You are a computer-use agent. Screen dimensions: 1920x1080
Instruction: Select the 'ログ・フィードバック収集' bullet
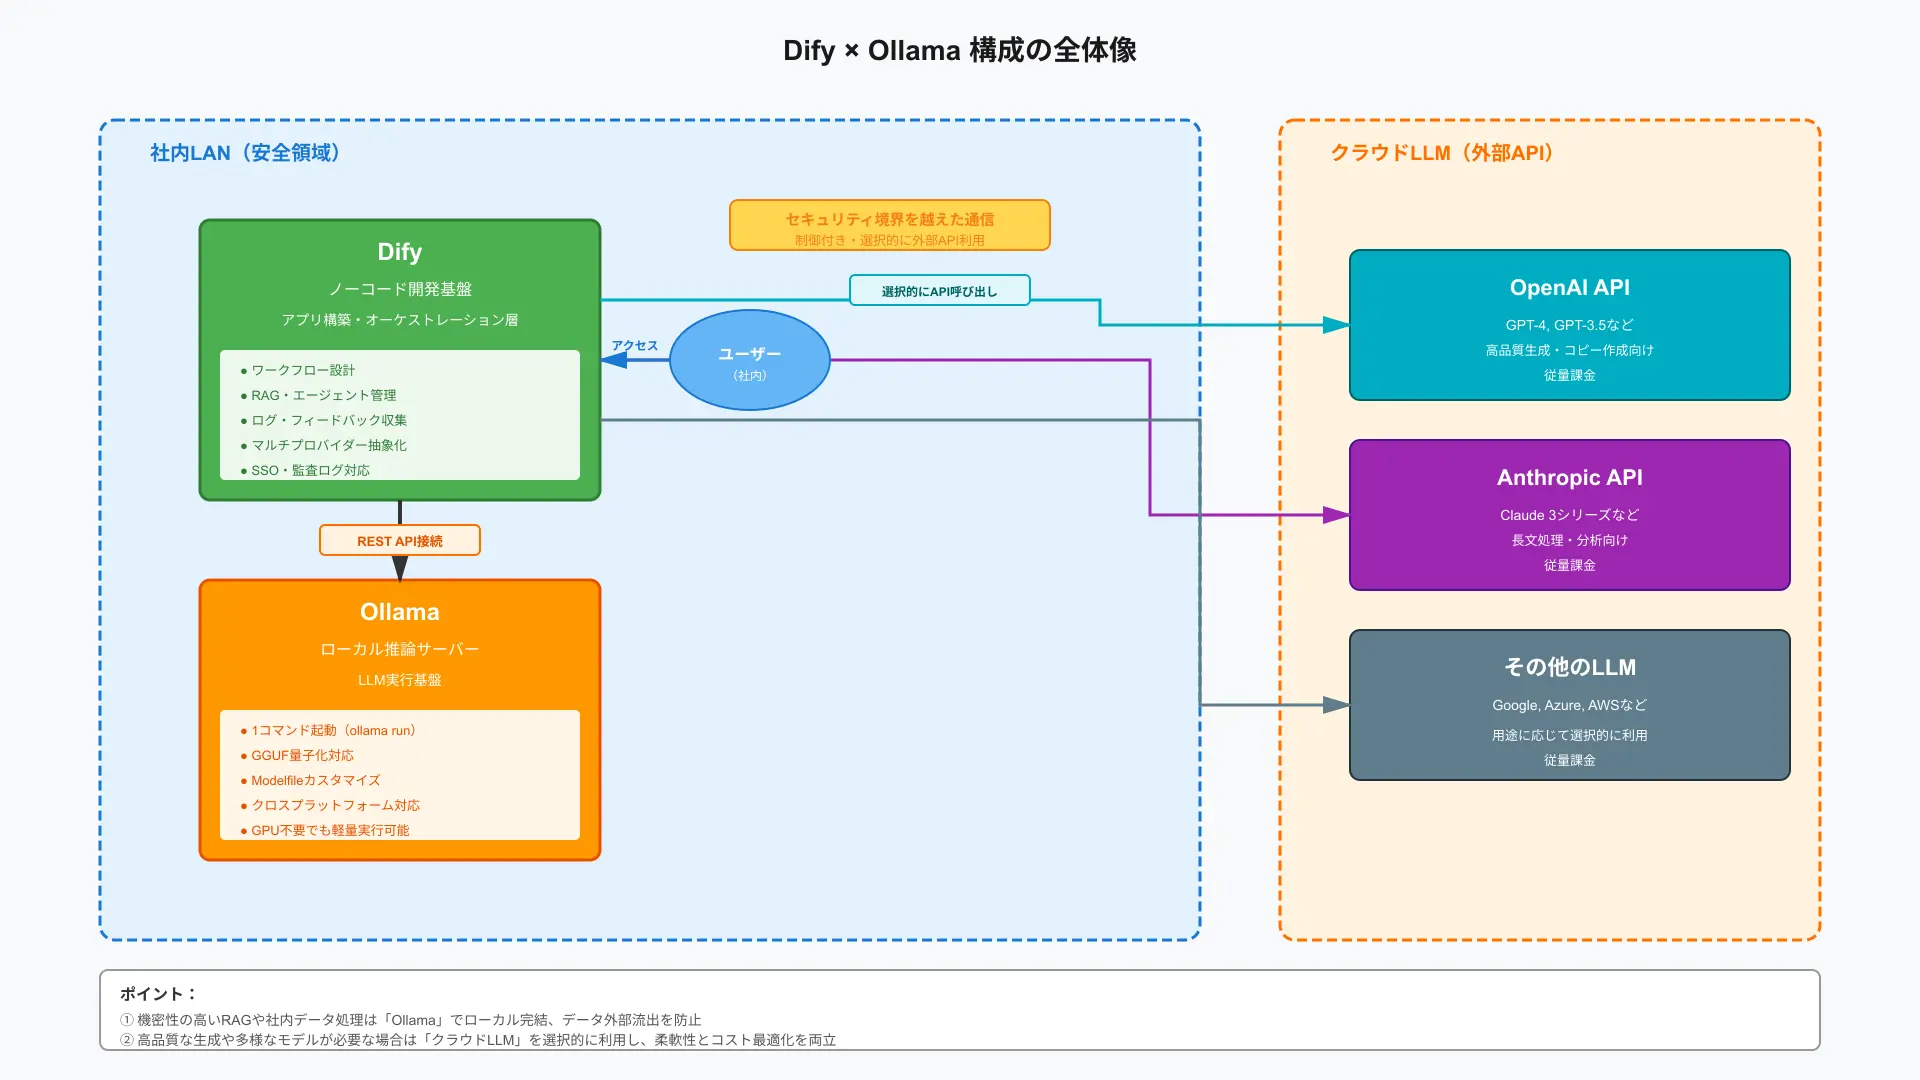(x=323, y=420)
